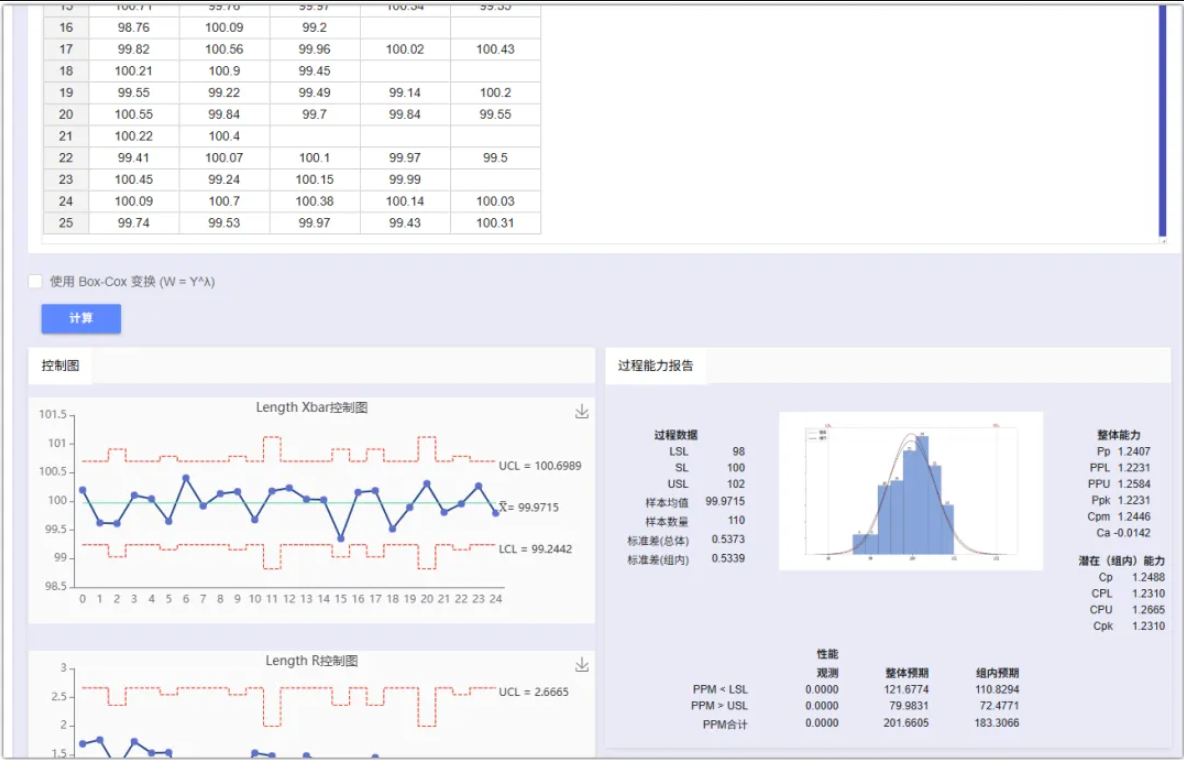Click the blue 计算 calculate button
The height and width of the screenshot is (760, 1184).
81,318
